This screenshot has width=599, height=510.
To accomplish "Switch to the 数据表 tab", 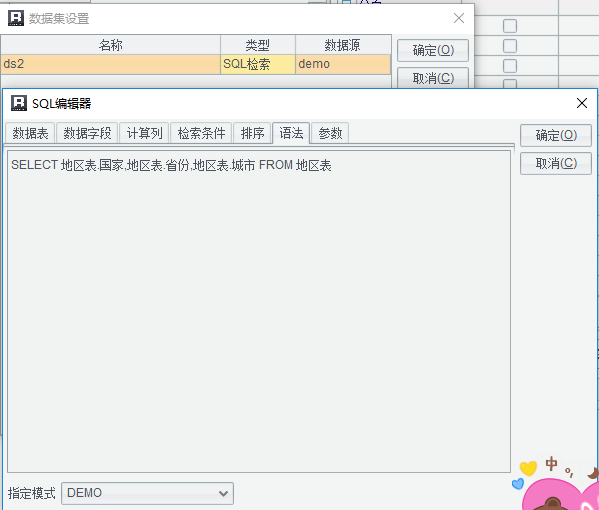I will [x=30, y=133].
